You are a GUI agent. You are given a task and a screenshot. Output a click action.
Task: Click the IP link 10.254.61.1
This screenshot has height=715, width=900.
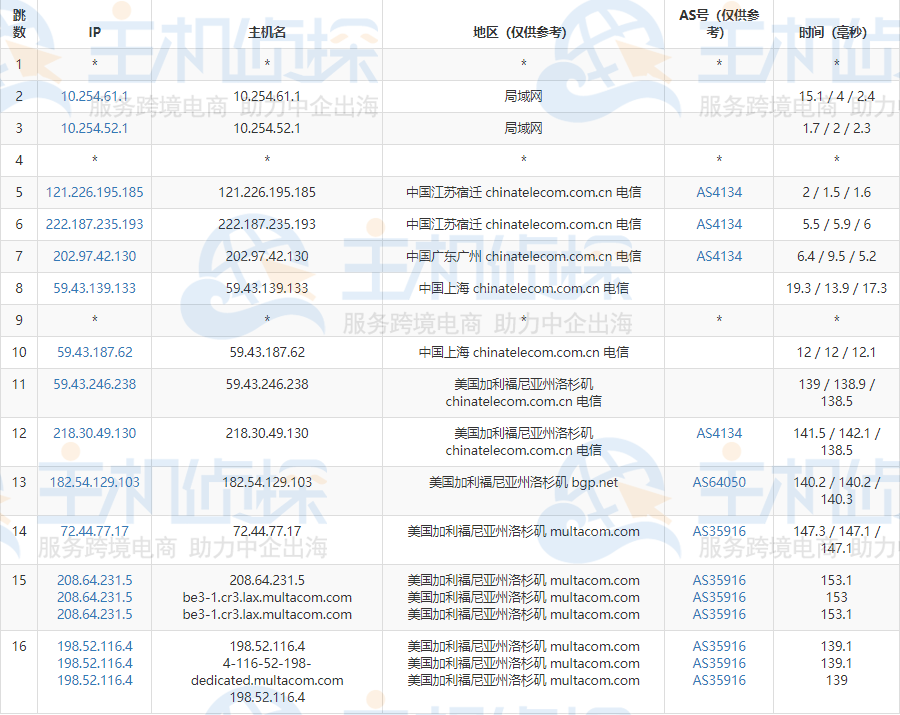tap(94, 96)
